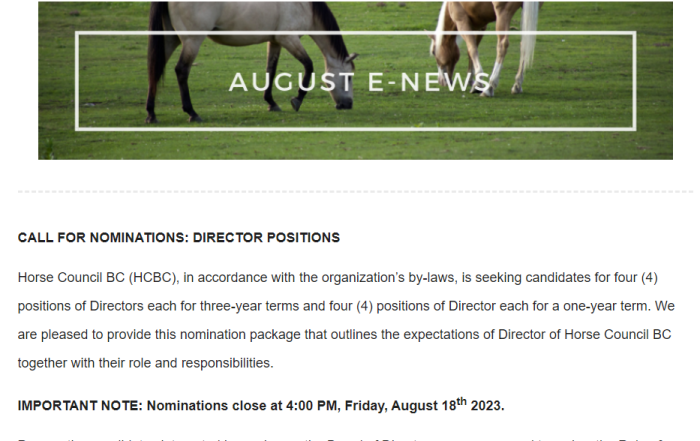Select the grey horse grazing in banner
This screenshot has width=700, height=441.
(250, 58)
